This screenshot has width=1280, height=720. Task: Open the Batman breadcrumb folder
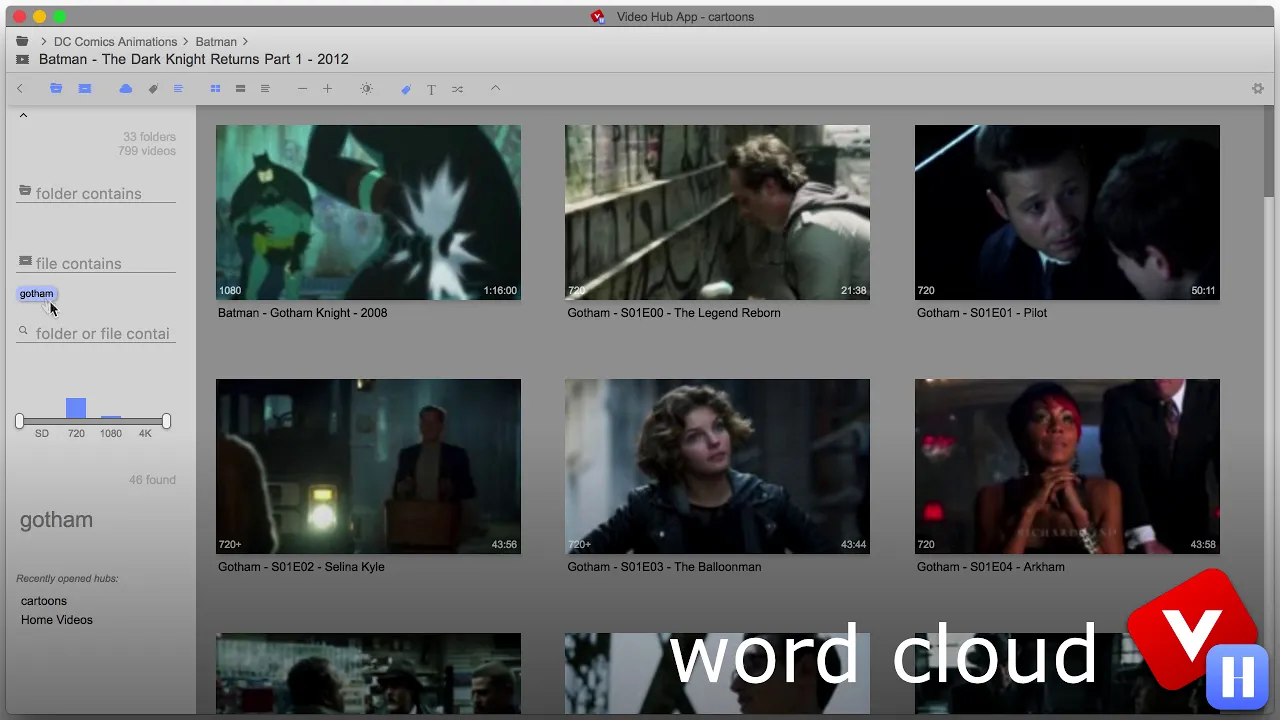[x=216, y=42]
